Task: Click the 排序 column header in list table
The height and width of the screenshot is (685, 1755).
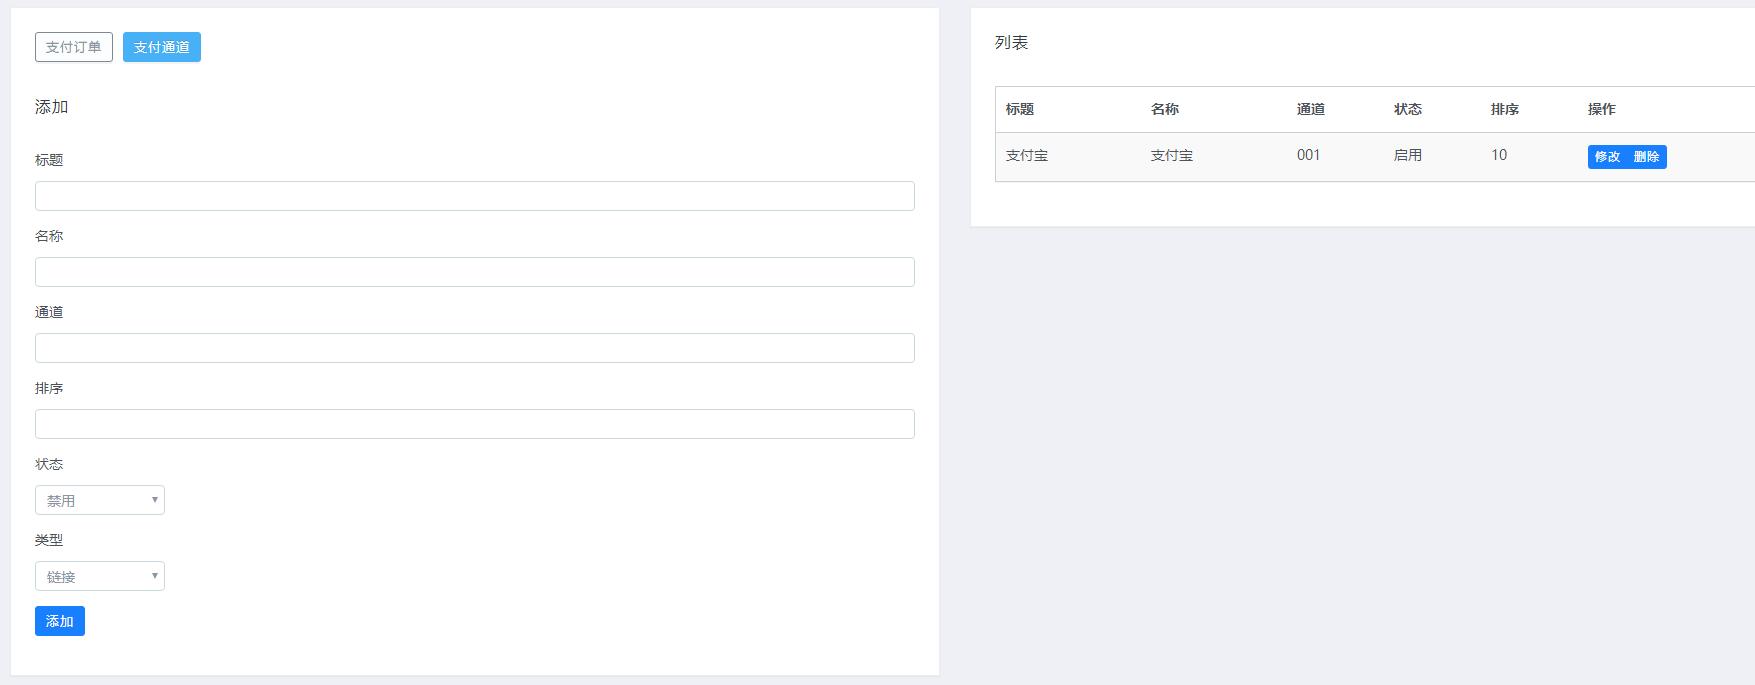Action: point(1505,109)
